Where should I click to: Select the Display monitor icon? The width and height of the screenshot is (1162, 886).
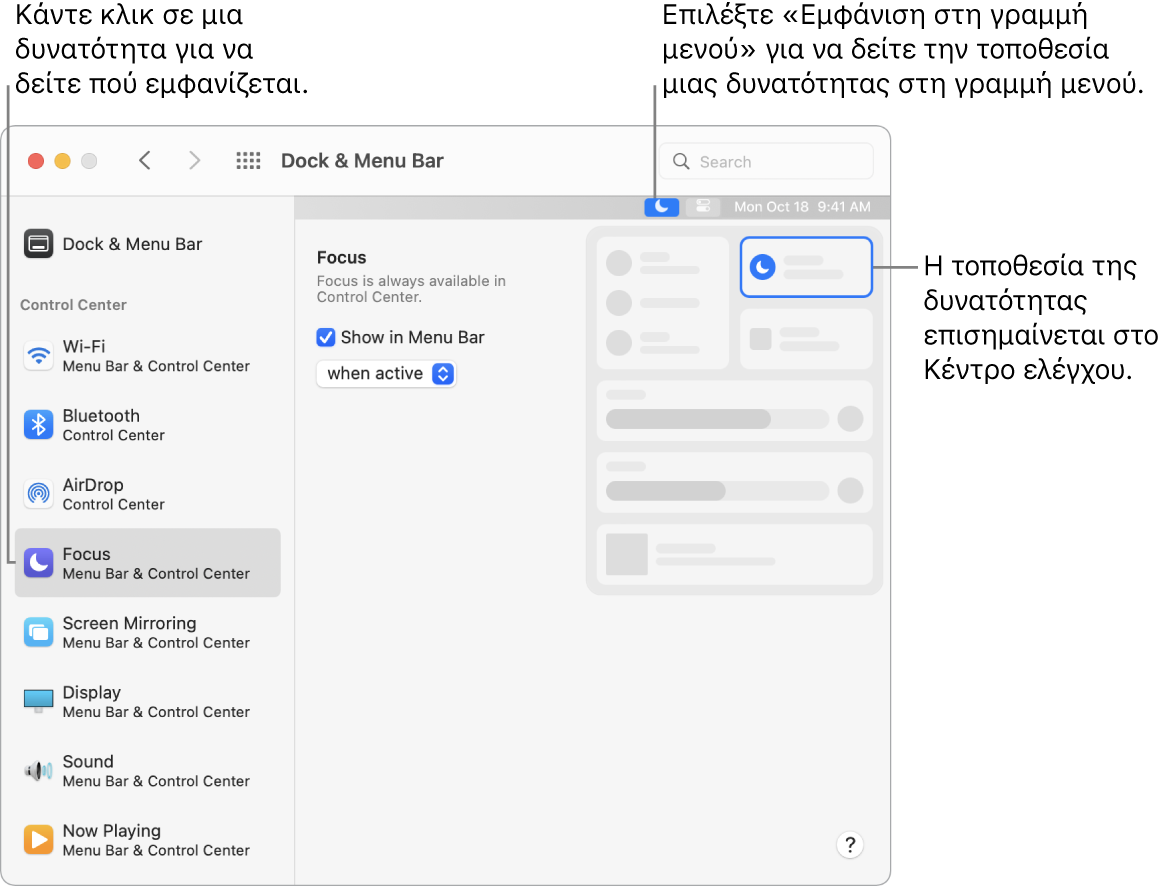click(x=38, y=701)
